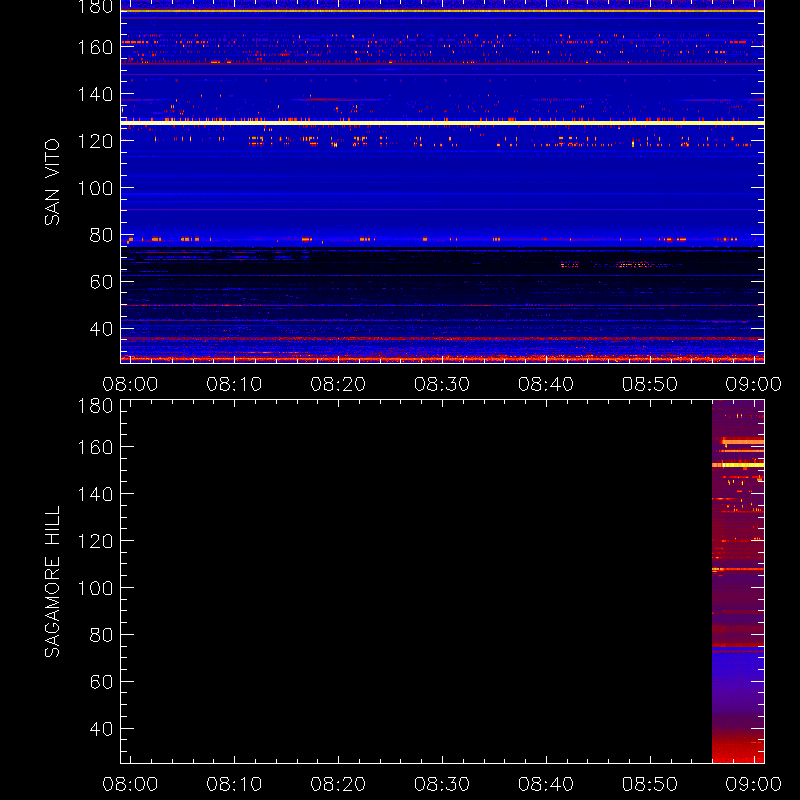Pick the 08:50 time label under SAN VITO plot
800x800 pixels.
coord(650,384)
